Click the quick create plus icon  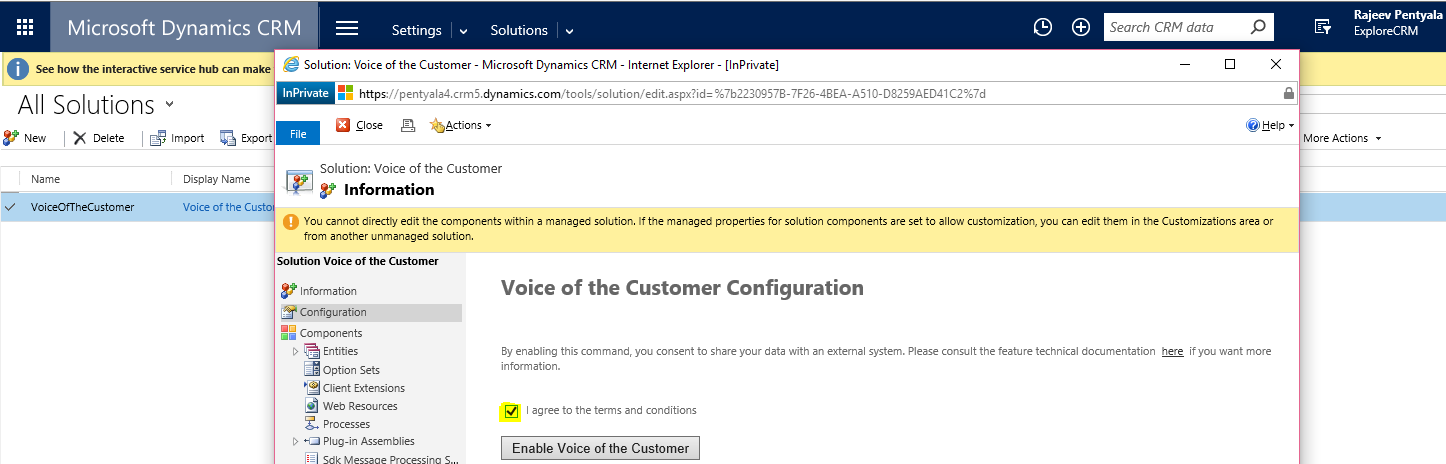(1080, 28)
